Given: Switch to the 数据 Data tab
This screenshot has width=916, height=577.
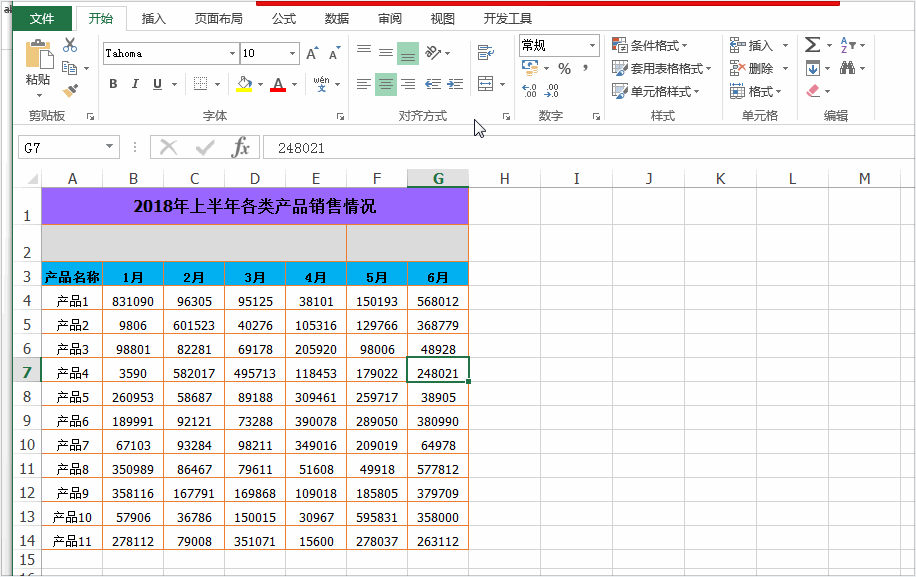Looking at the screenshot, I should (337, 19).
